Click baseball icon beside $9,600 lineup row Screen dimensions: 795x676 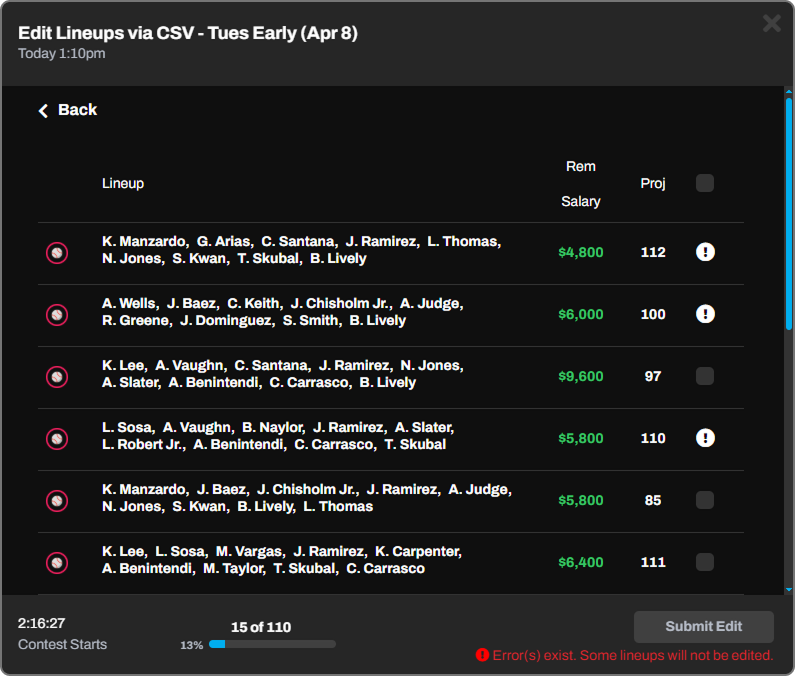(57, 377)
